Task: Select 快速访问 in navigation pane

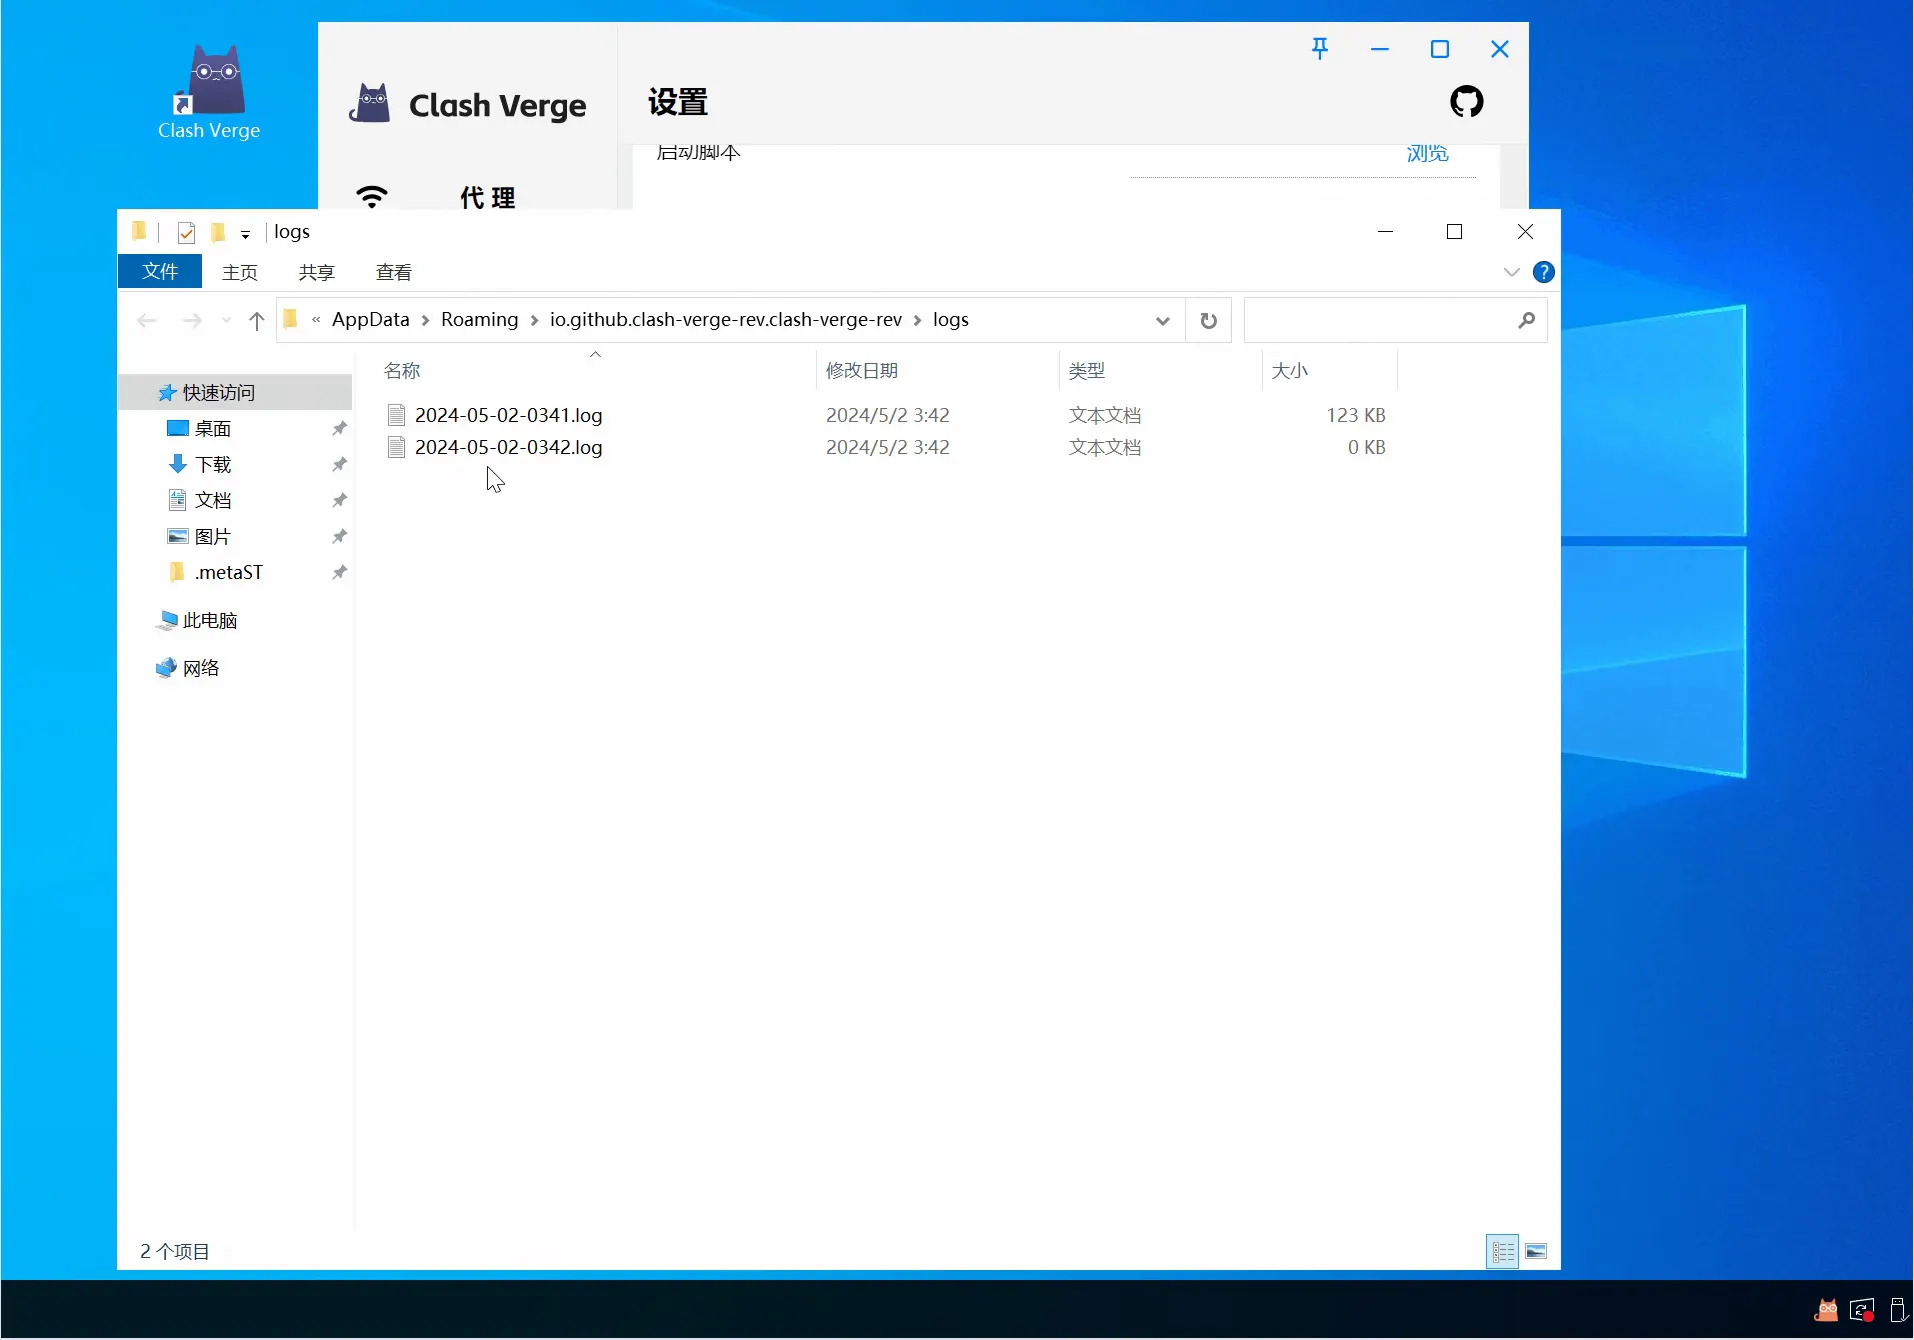Action: click(235, 392)
